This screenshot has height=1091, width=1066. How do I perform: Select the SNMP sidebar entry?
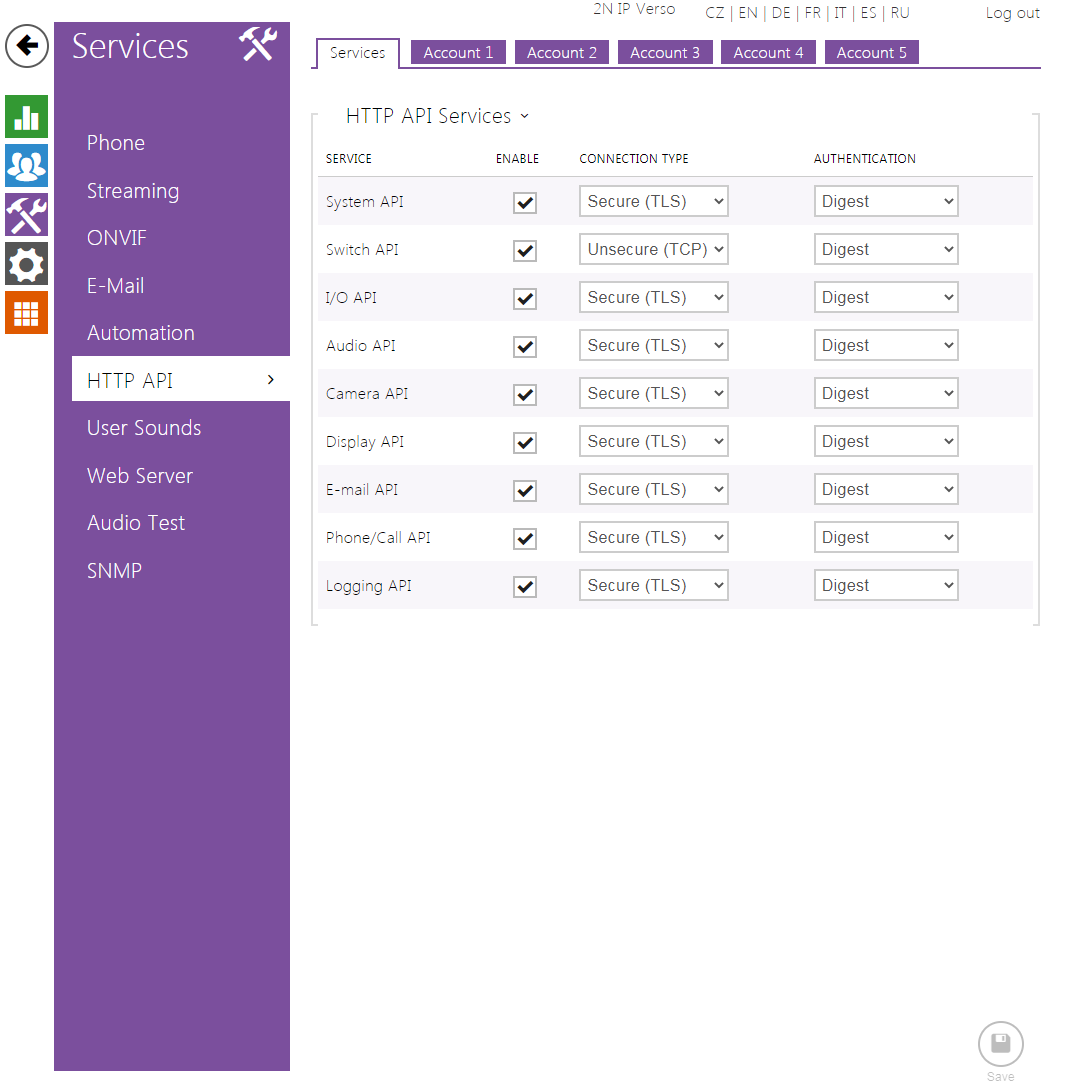(113, 570)
